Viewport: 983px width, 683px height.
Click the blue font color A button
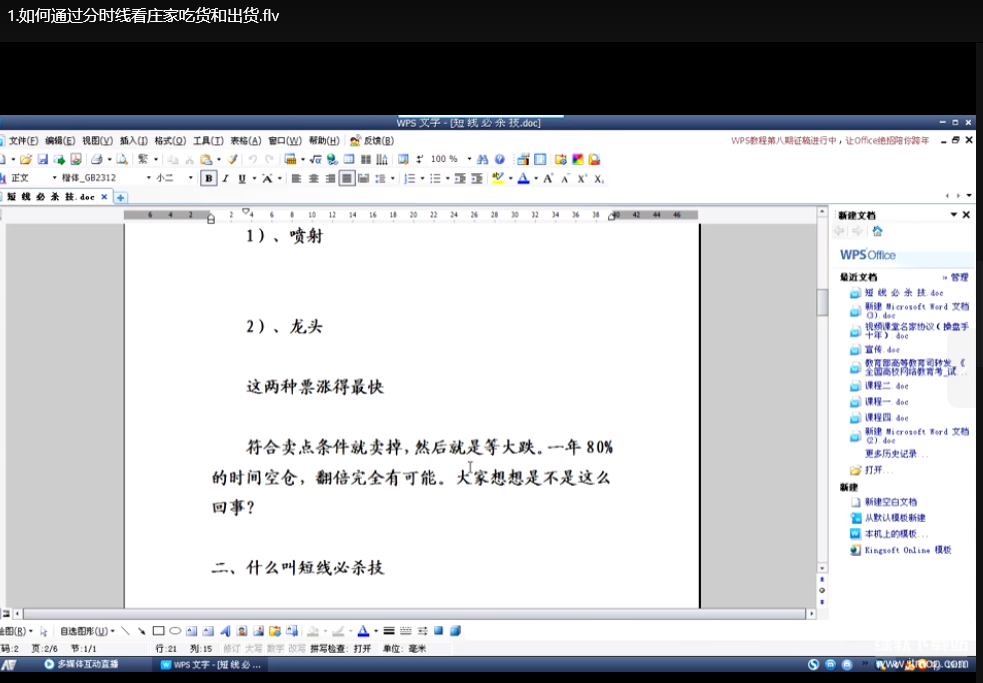pyautogui.click(x=523, y=179)
